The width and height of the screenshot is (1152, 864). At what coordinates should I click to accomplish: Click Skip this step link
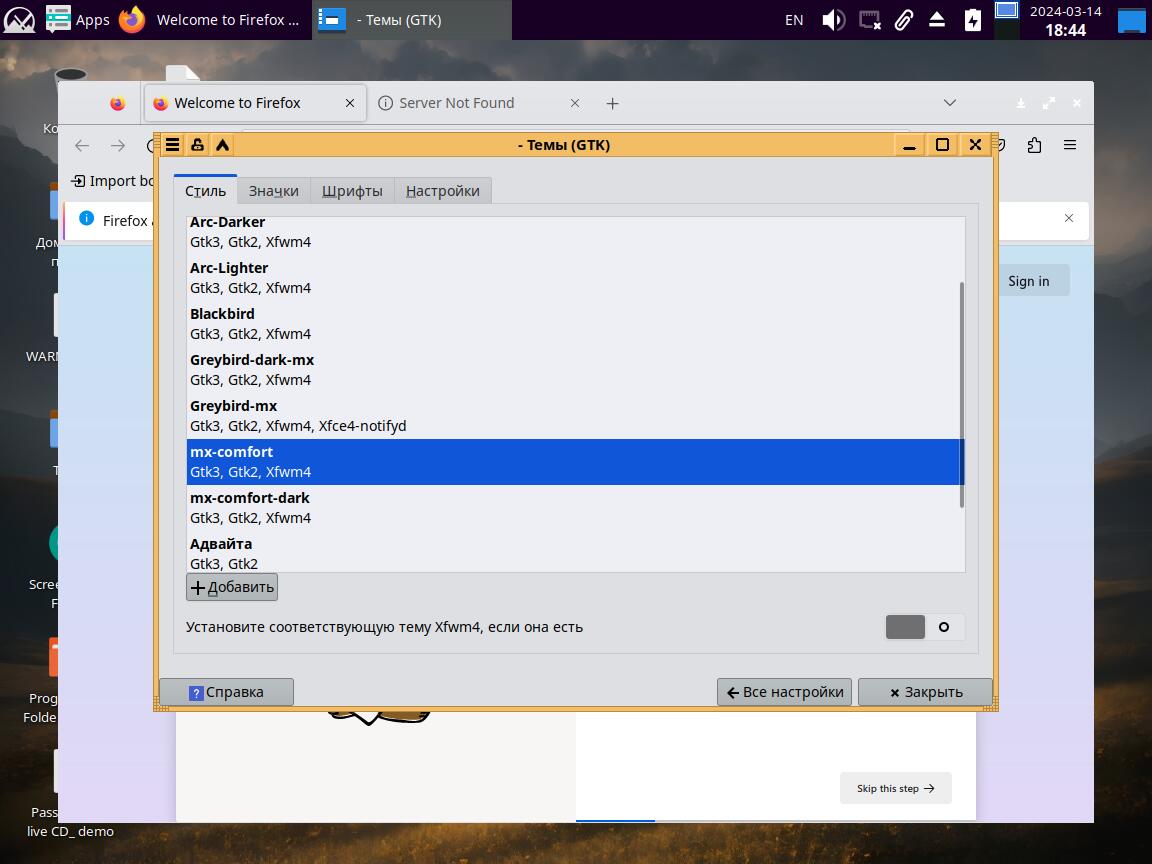896,788
